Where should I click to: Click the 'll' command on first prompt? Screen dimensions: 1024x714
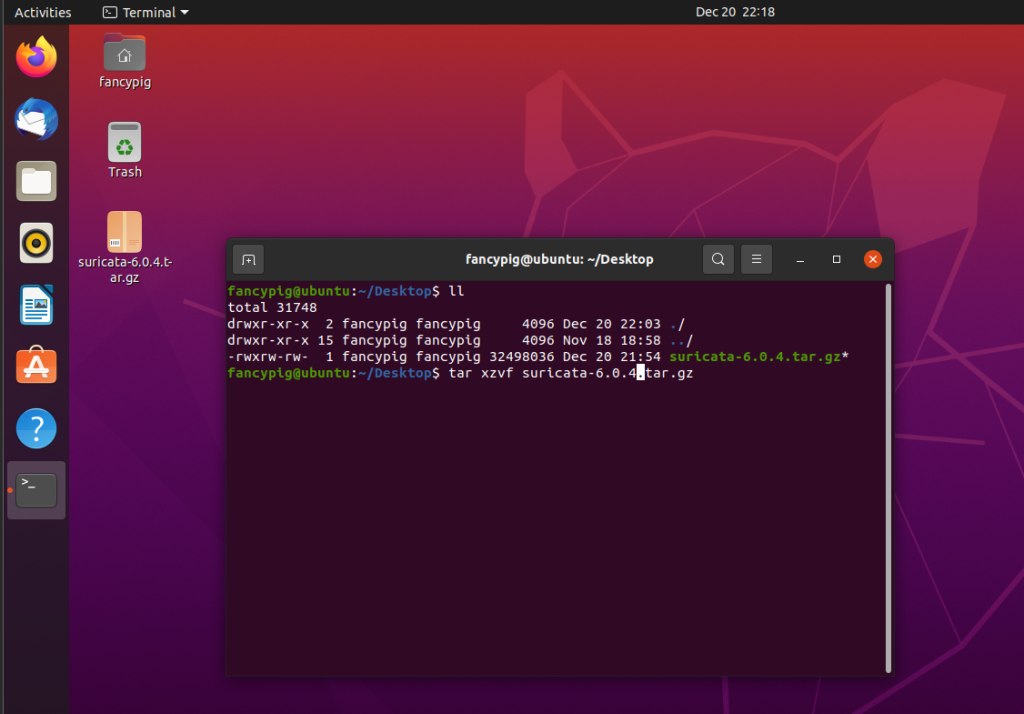click(x=456, y=291)
